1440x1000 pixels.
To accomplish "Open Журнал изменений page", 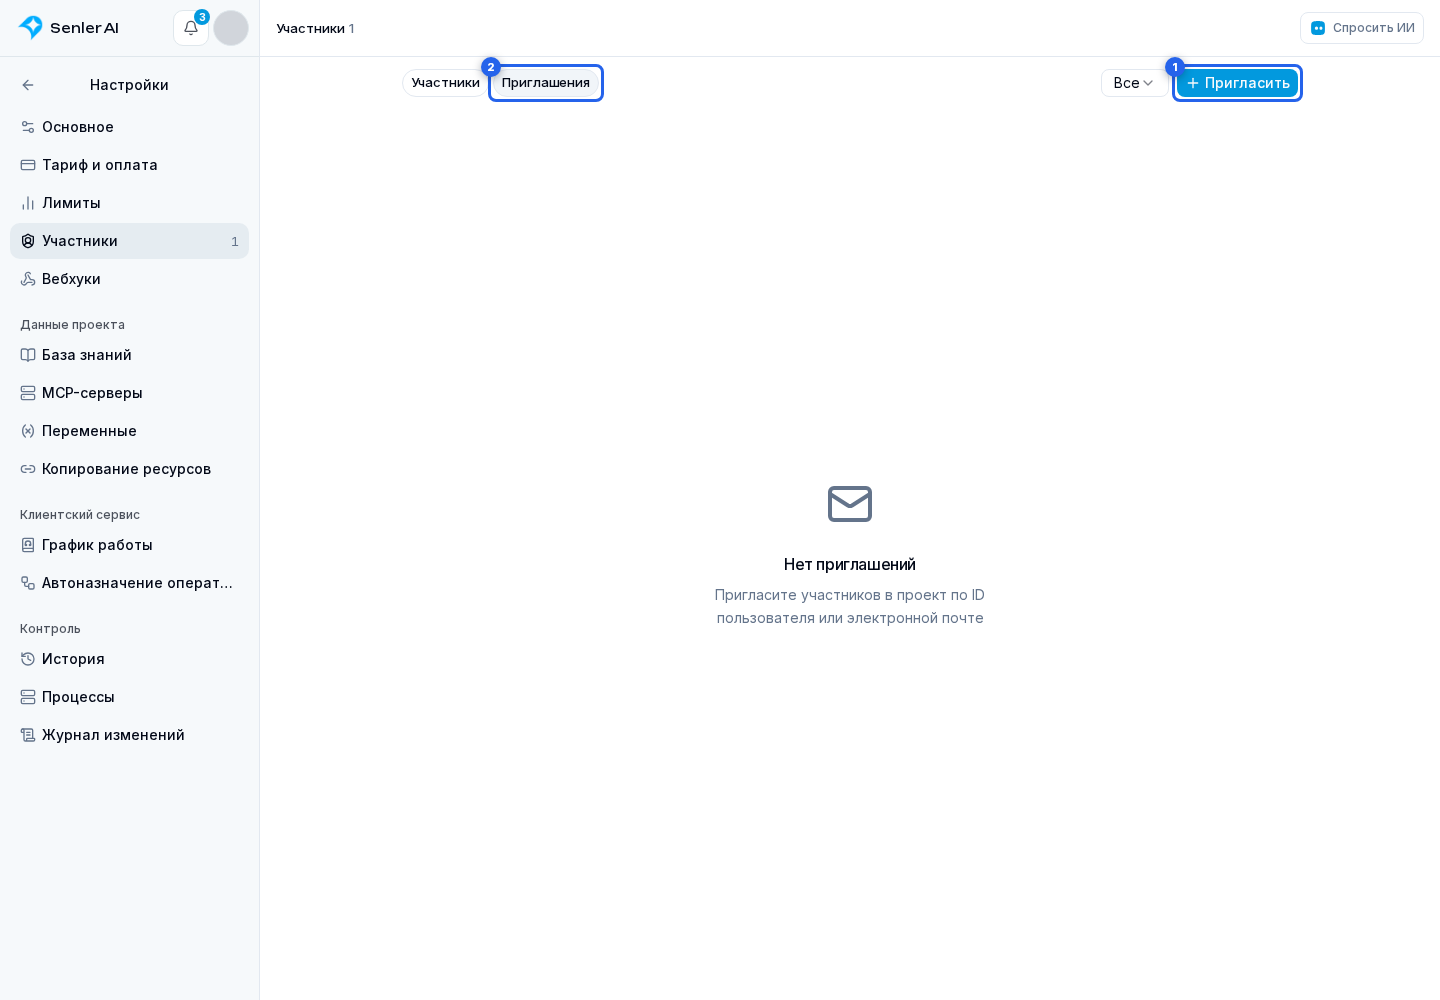I will click(x=129, y=735).
